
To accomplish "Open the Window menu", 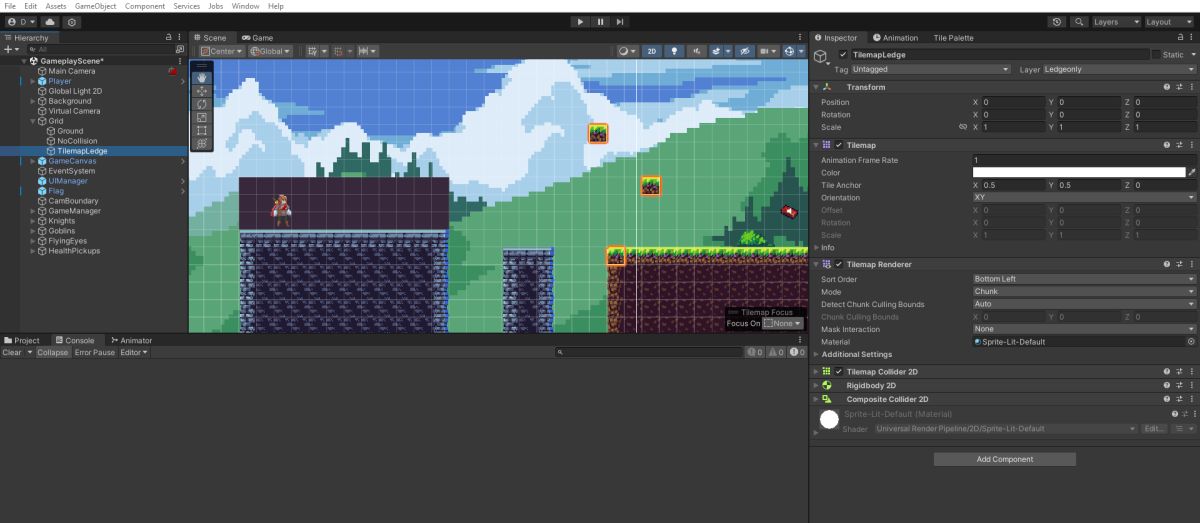I will 245,6.
